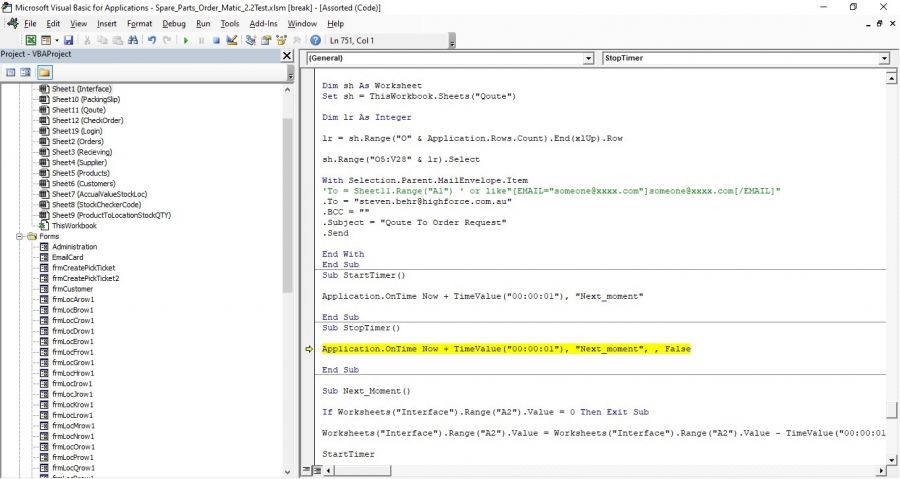Click the Toolbox toolbar icon
The image size is (900, 479).
tap(297, 40)
